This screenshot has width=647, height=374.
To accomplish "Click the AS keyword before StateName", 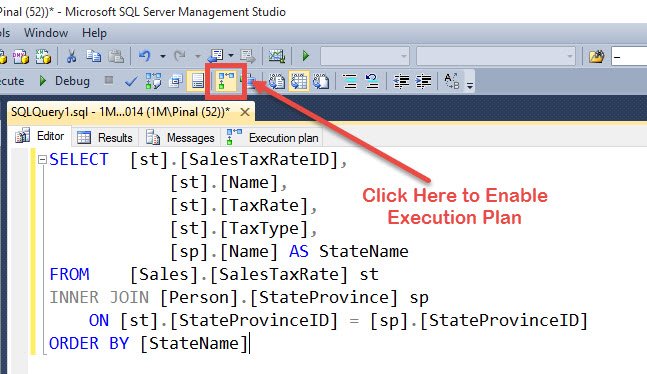I will pyautogui.click(x=299, y=251).
